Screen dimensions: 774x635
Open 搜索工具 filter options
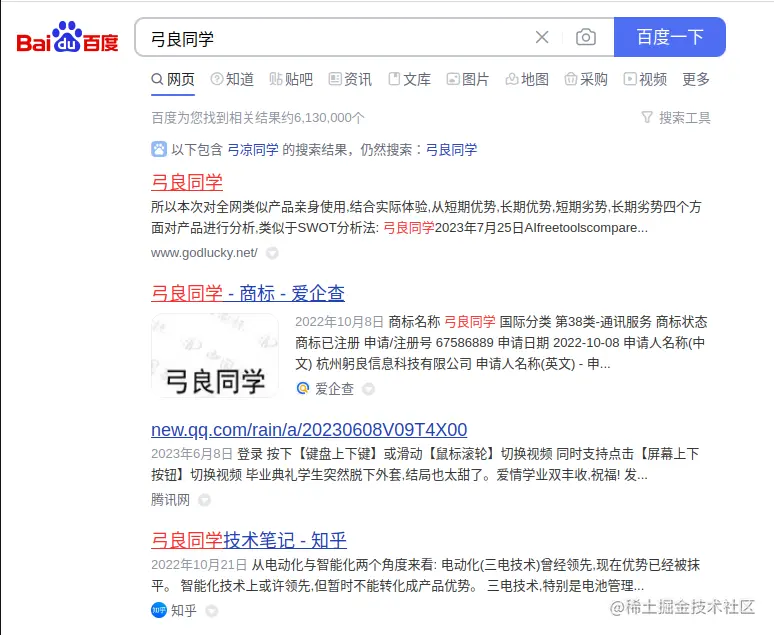click(676, 118)
